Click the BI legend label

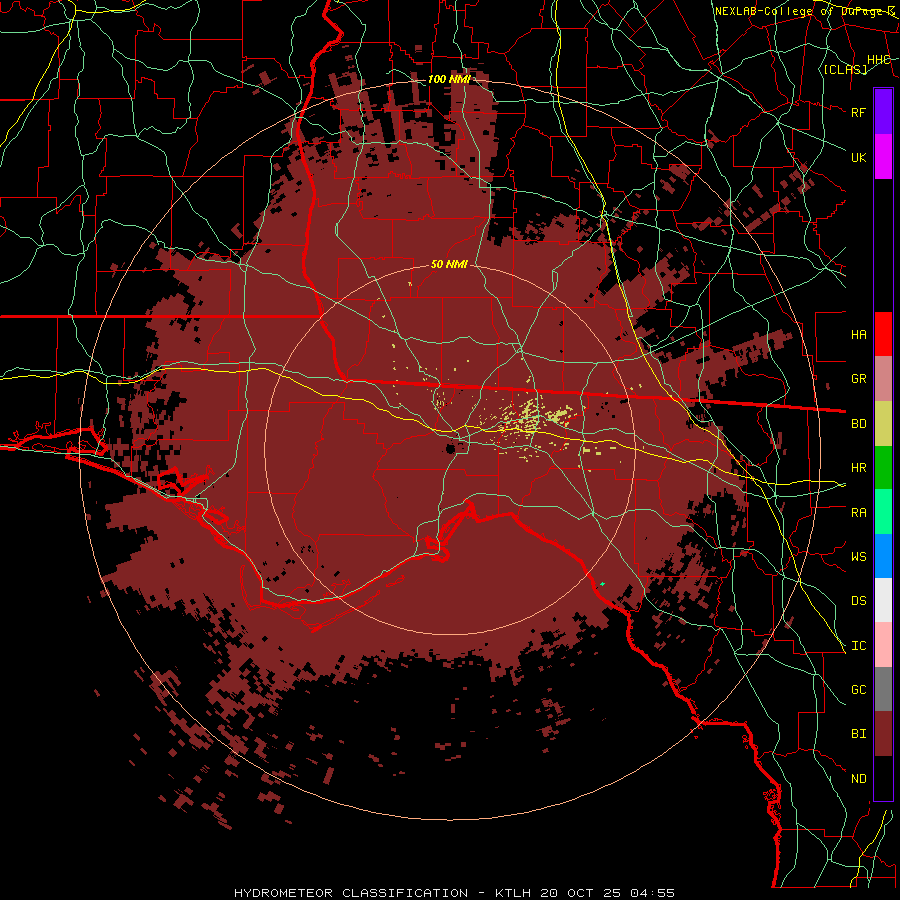[x=858, y=734]
